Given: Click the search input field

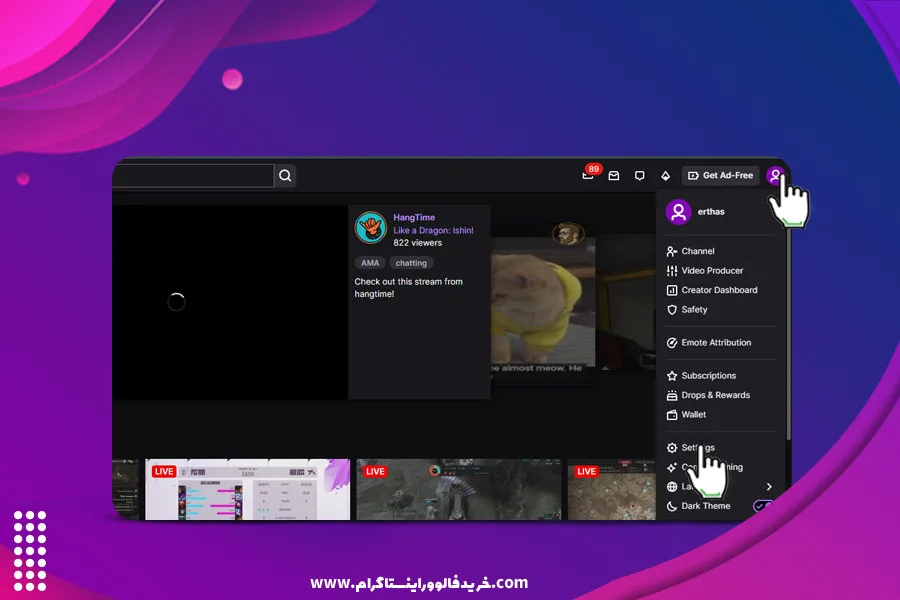Looking at the screenshot, I should pos(193,176).
